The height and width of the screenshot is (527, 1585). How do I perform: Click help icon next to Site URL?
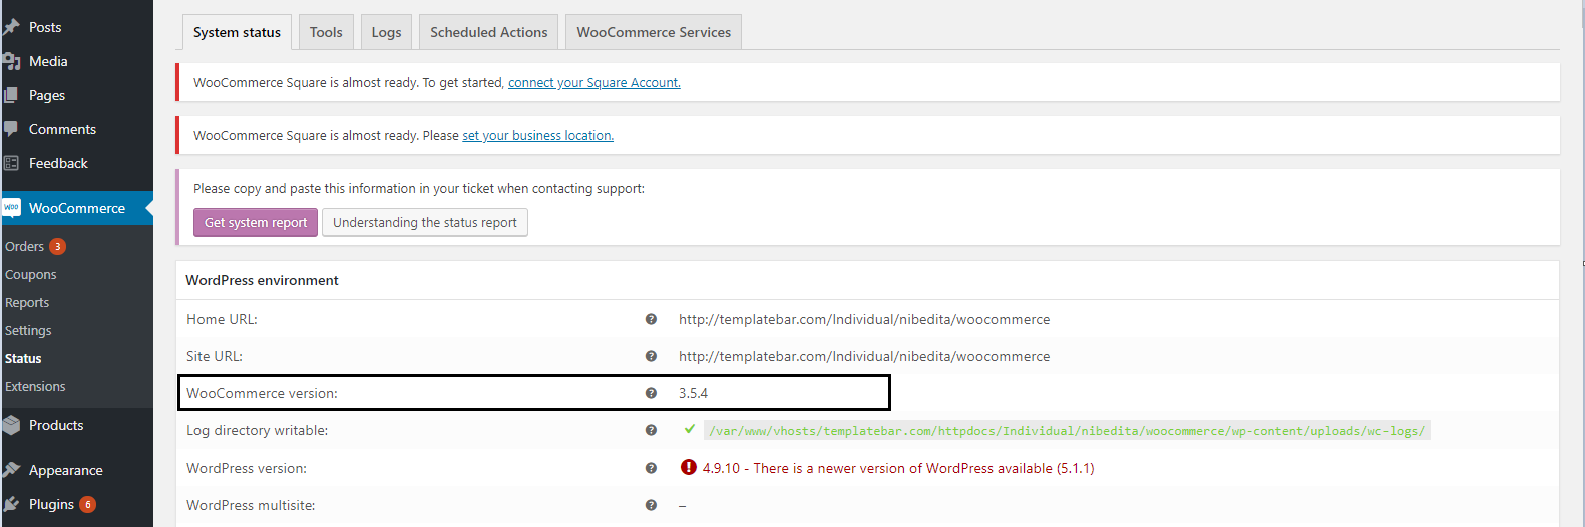point(651,356)
